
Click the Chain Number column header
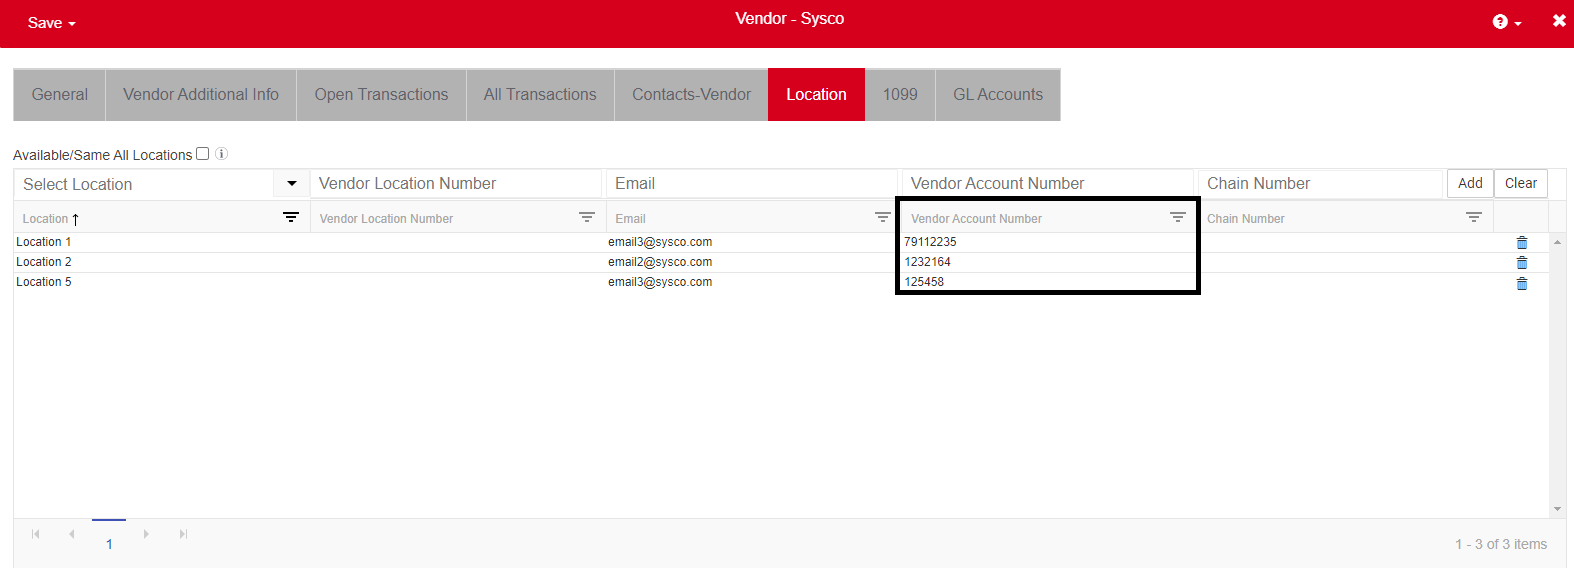tap(1245, 219)
